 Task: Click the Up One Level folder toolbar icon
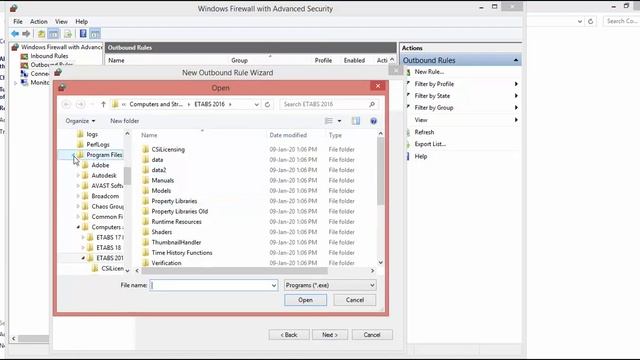tap(41, 33)
